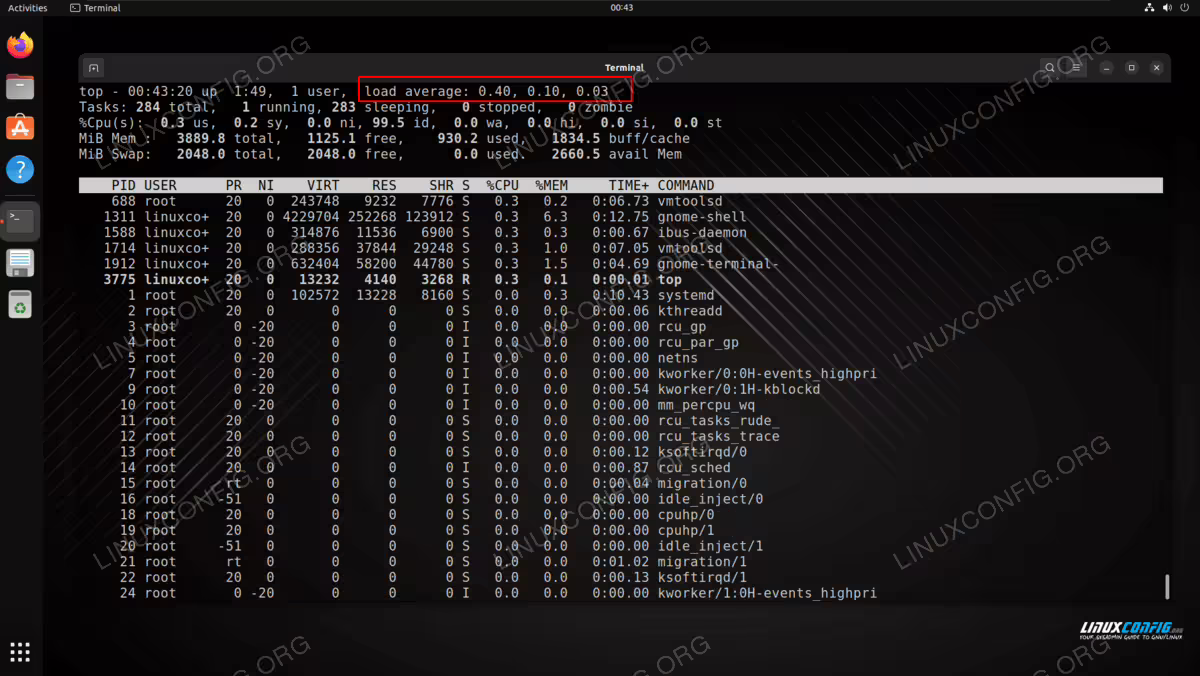This screenshot has width=1200, height=676.
Task: Click the volume icon in top bar
Action: coord(1168,8)
